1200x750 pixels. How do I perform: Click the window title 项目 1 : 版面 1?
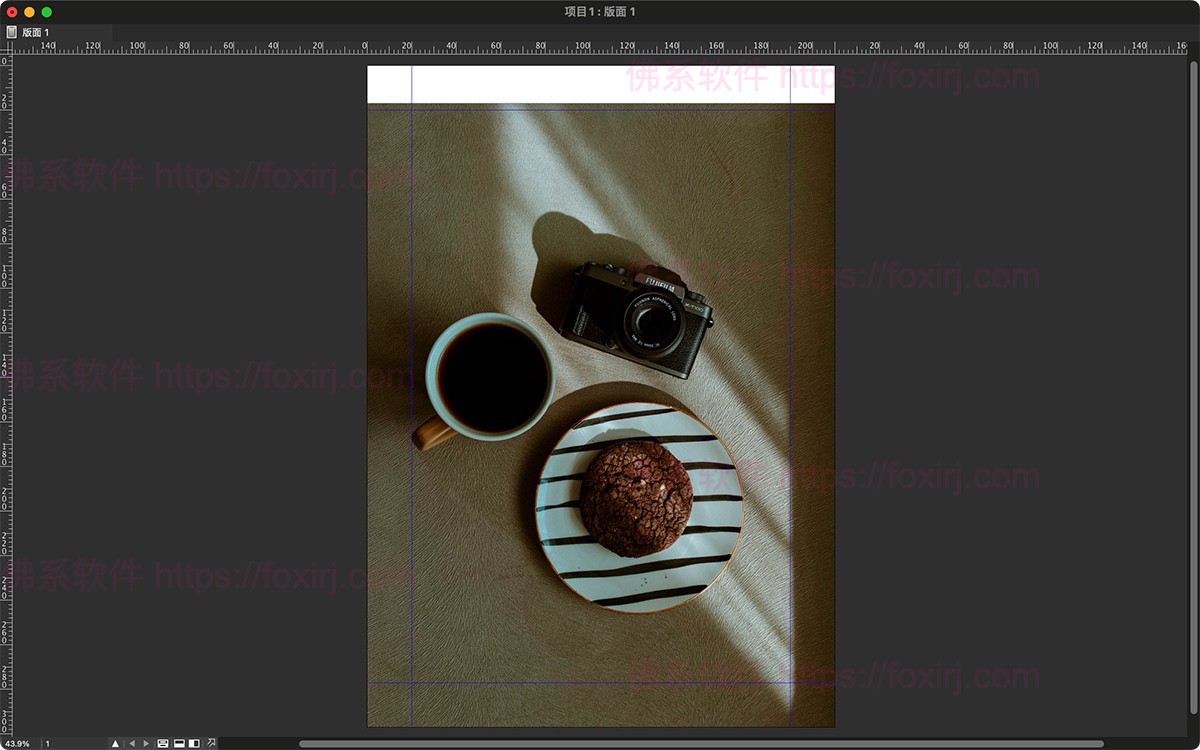coord(600,10)
